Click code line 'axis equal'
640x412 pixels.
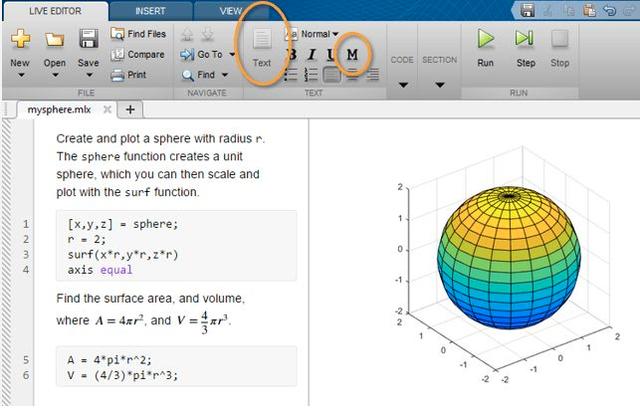[100, 270]
